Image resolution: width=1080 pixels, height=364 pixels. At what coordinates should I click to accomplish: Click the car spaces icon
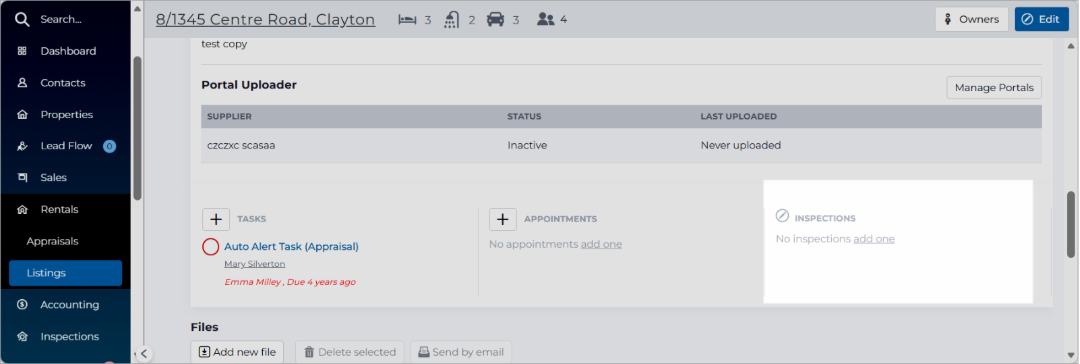[496, 19]
